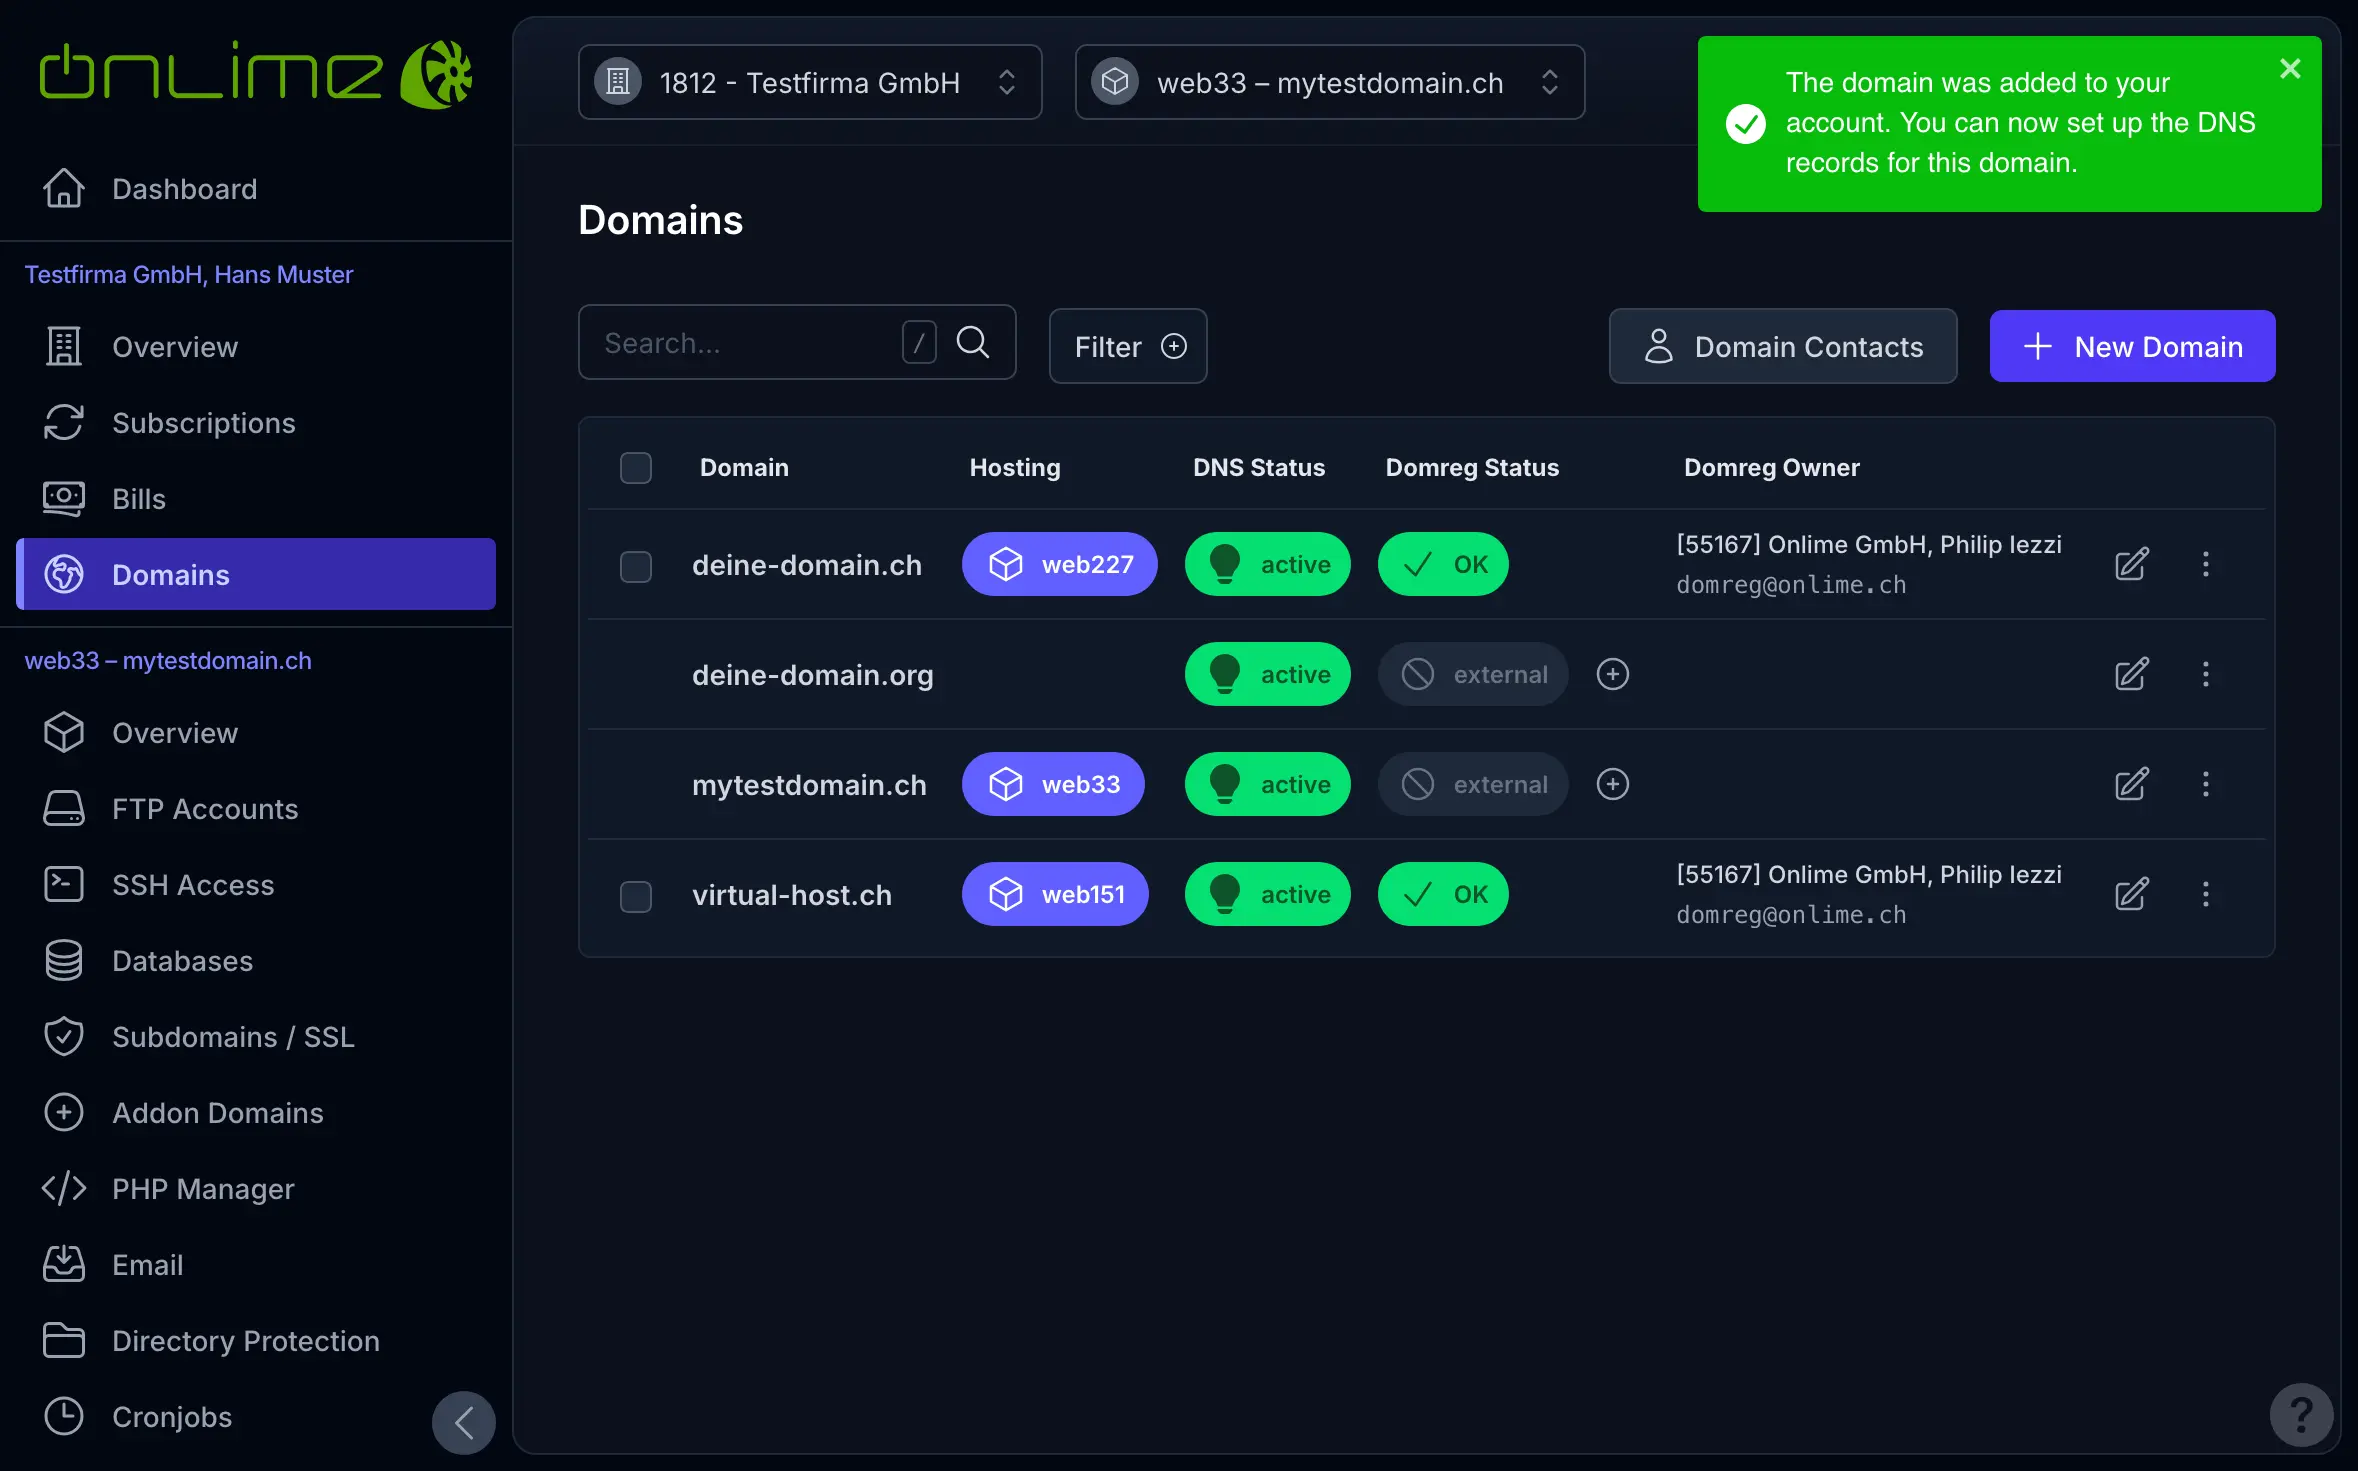
Task: Click the search magnifier icon
Action: click(x=972, y=343)
